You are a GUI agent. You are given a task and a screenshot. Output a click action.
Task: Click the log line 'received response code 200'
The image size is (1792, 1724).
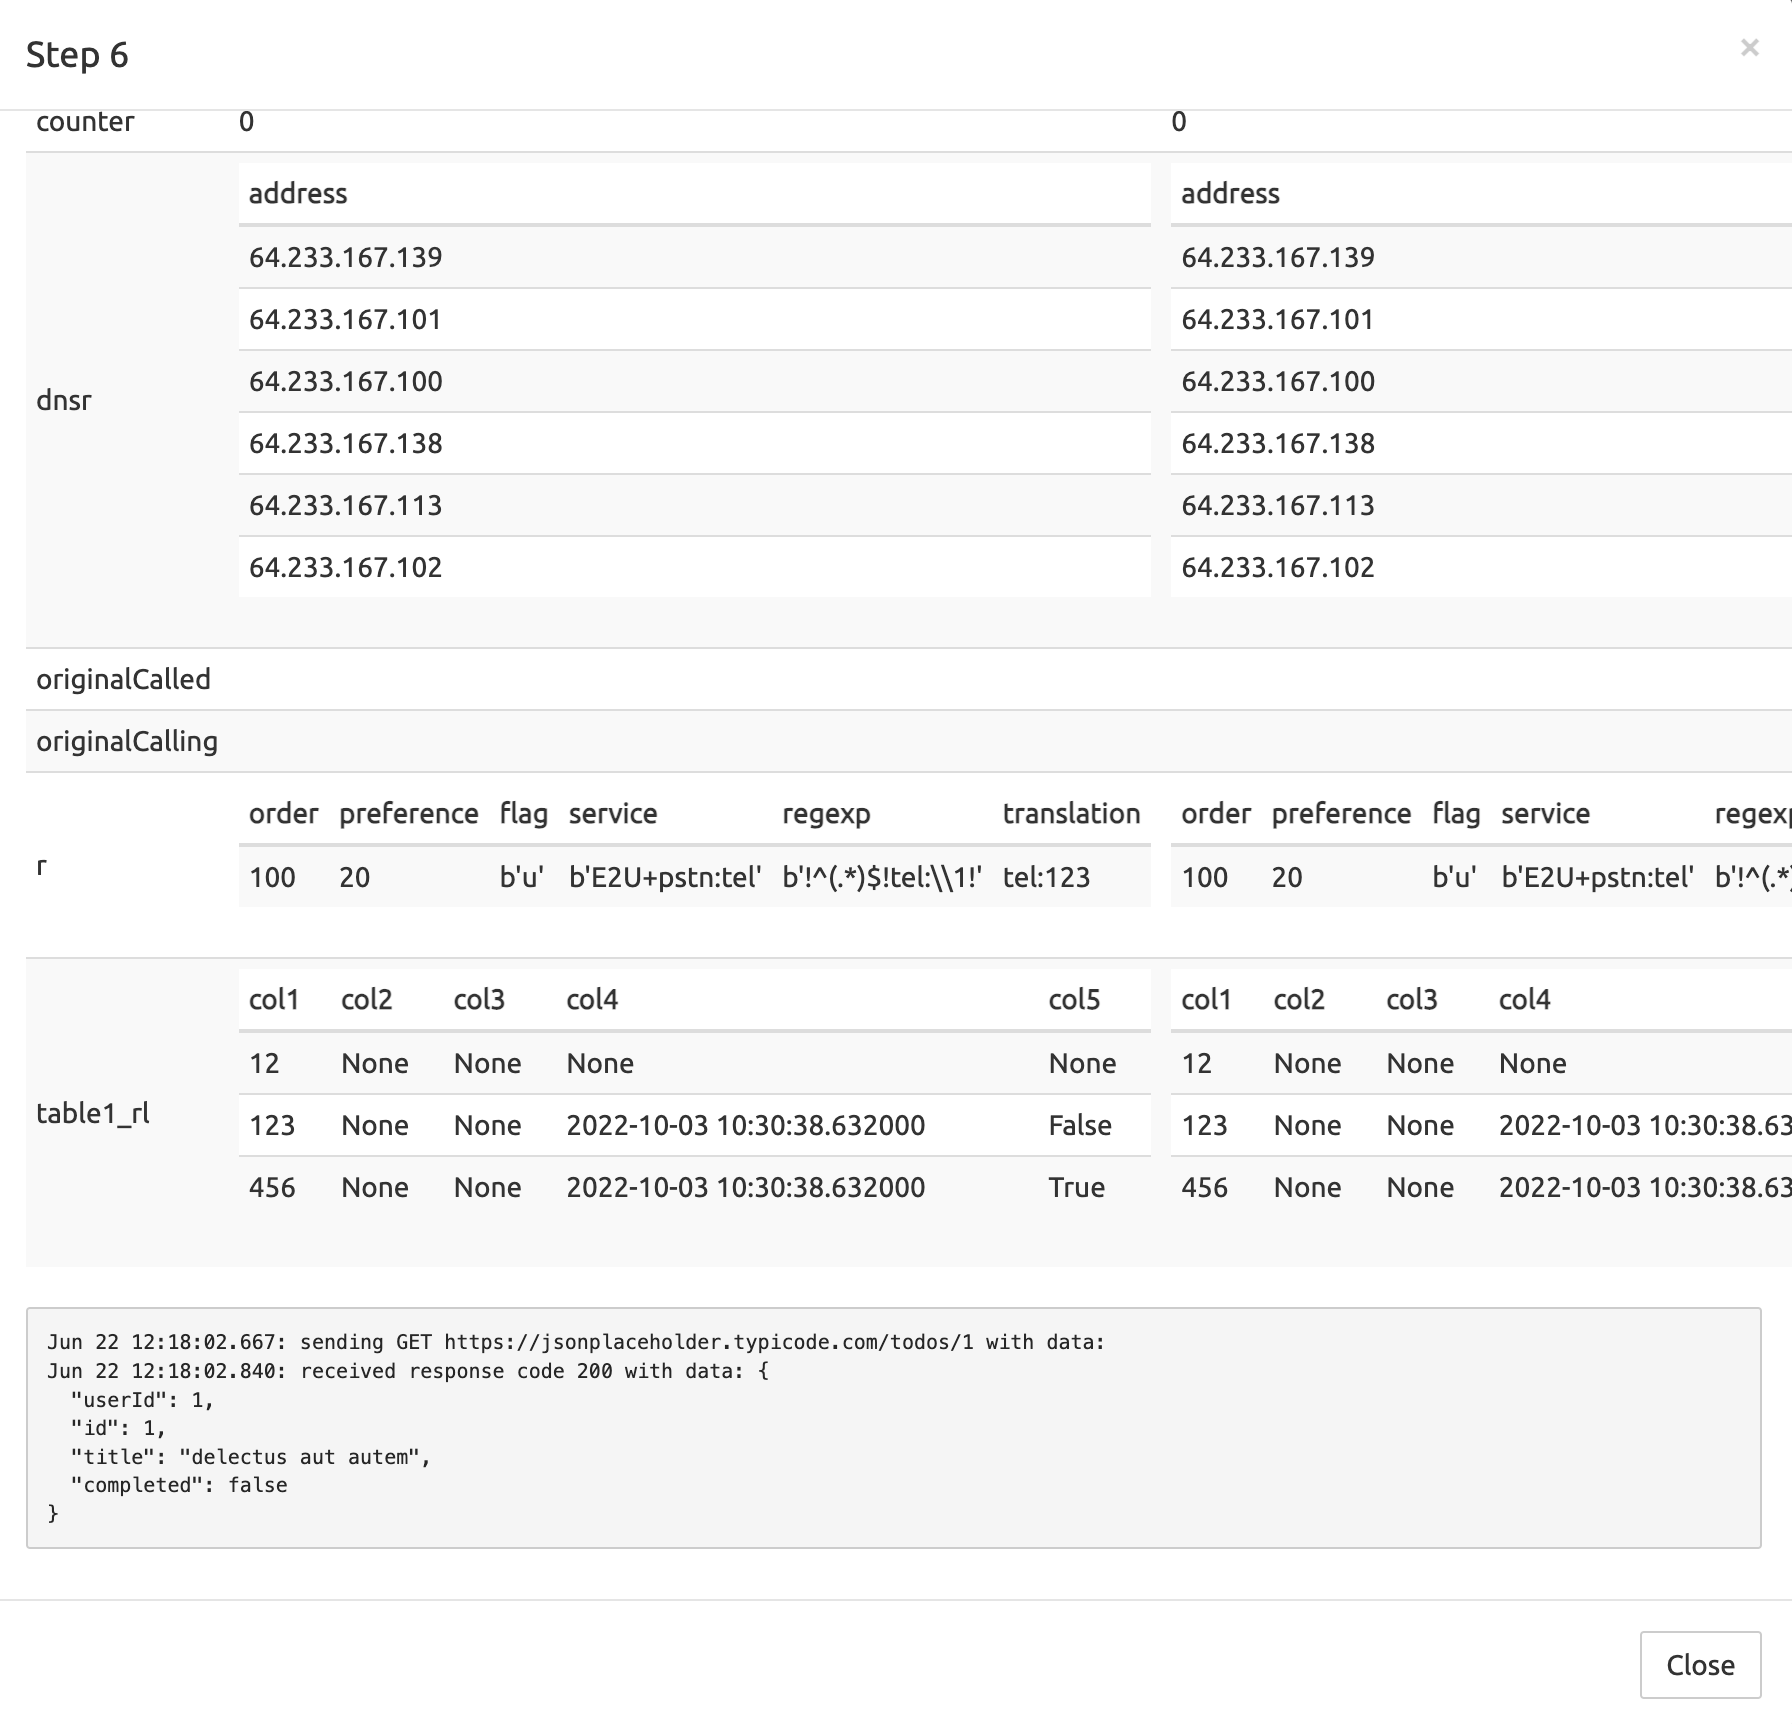pos(408,1371)
